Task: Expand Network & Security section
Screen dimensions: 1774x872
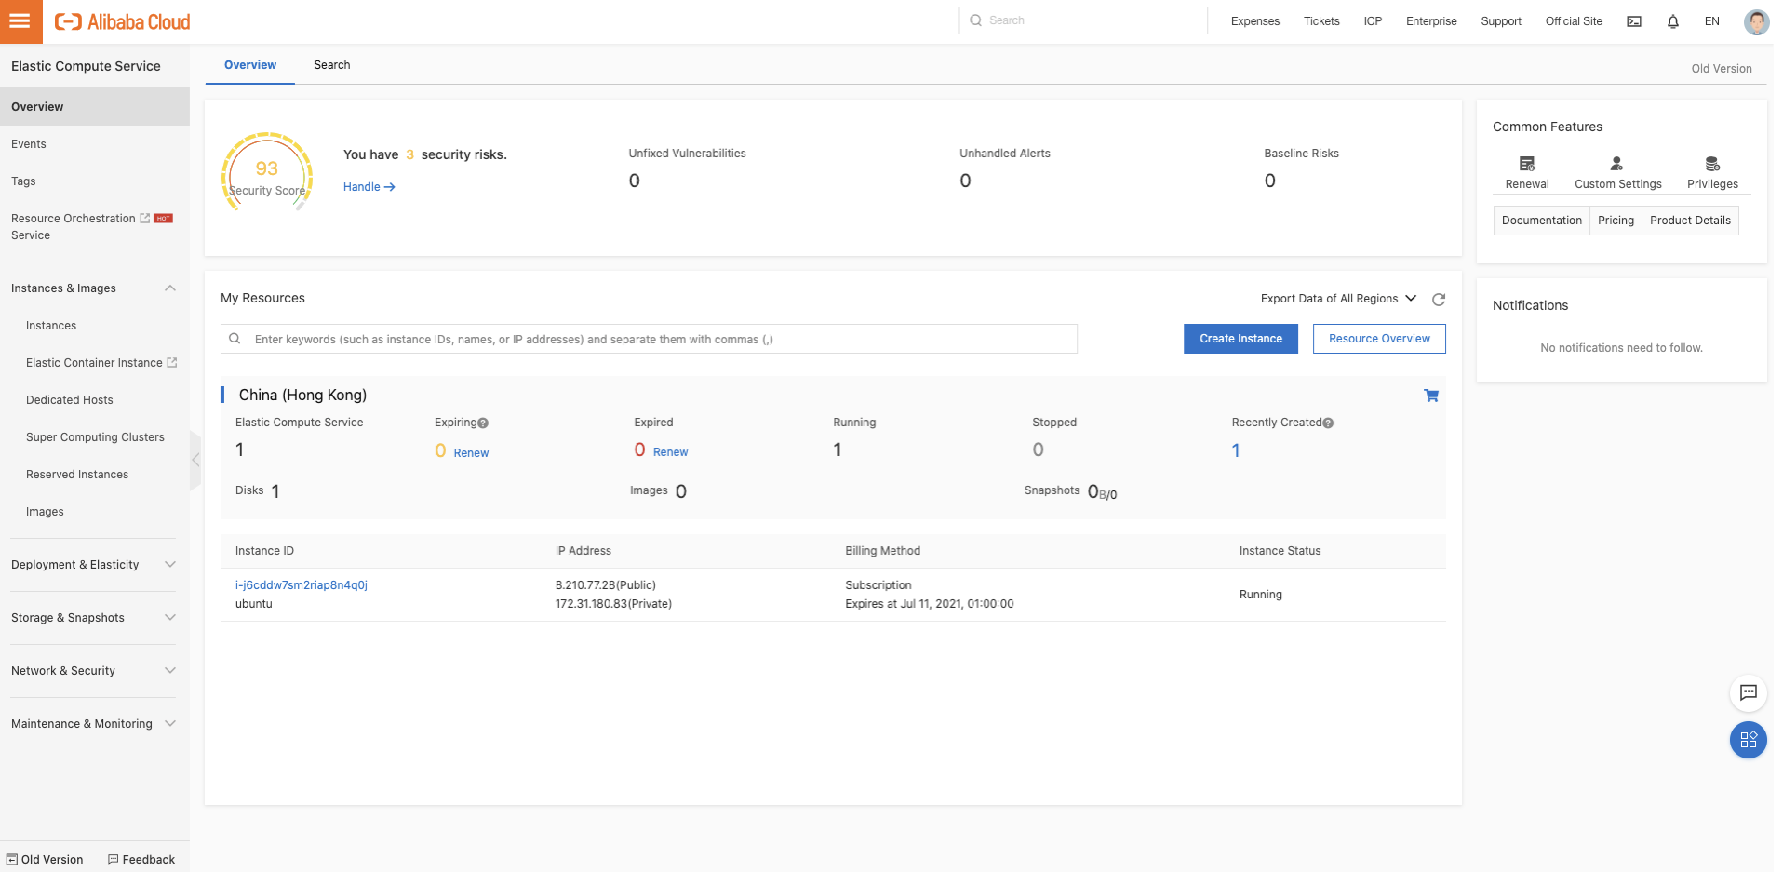Action: click(x=170, y=671)
